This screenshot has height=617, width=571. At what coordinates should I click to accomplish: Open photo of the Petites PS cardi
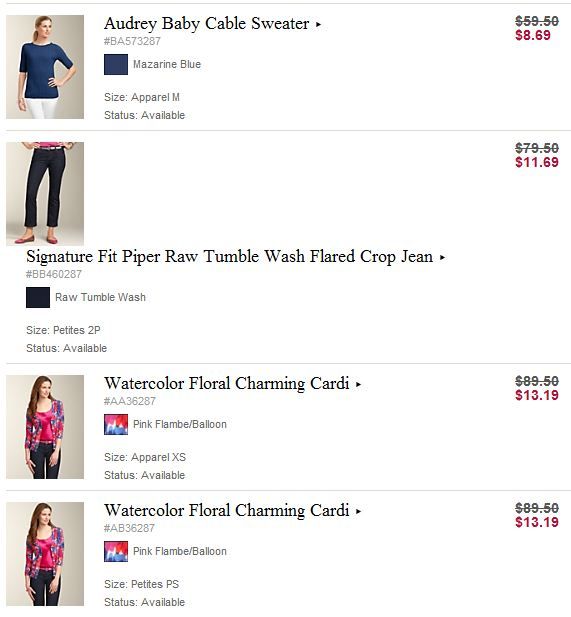45,554
